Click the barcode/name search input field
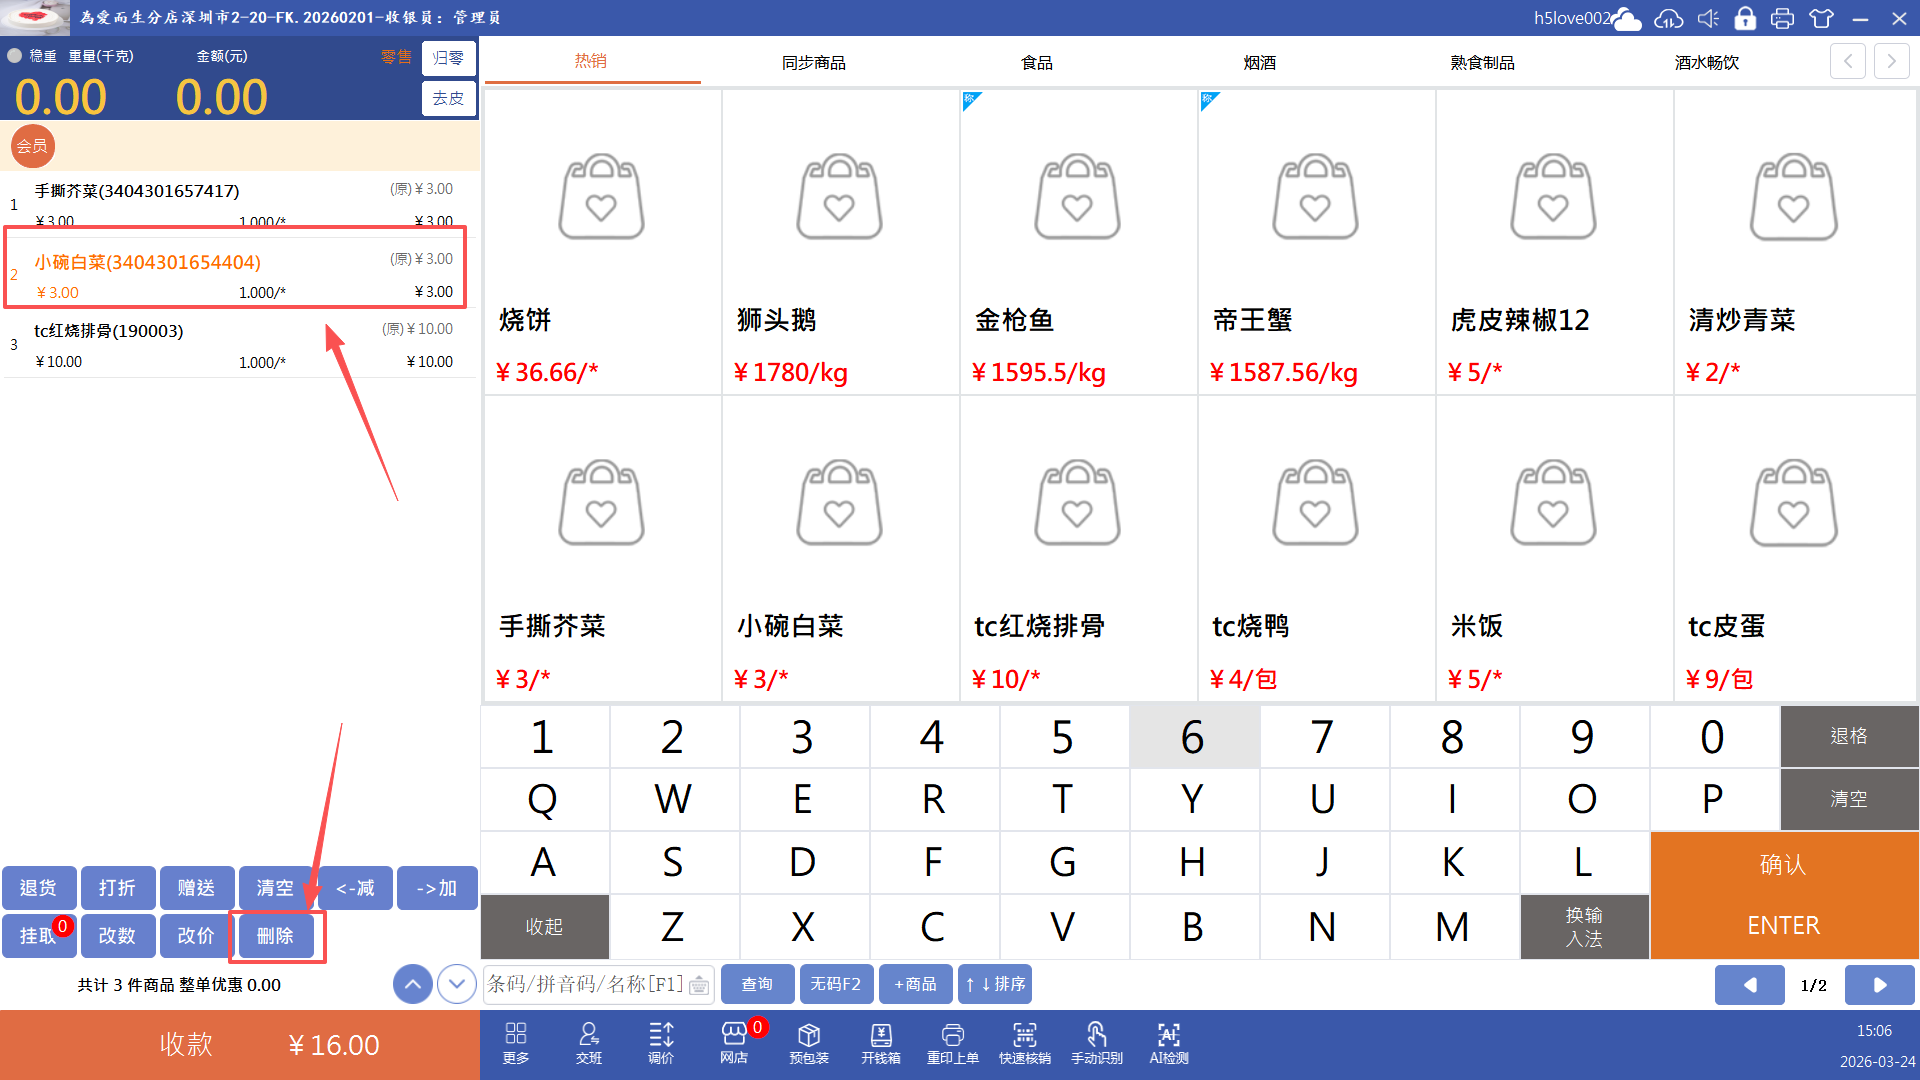 pos(585,984)
